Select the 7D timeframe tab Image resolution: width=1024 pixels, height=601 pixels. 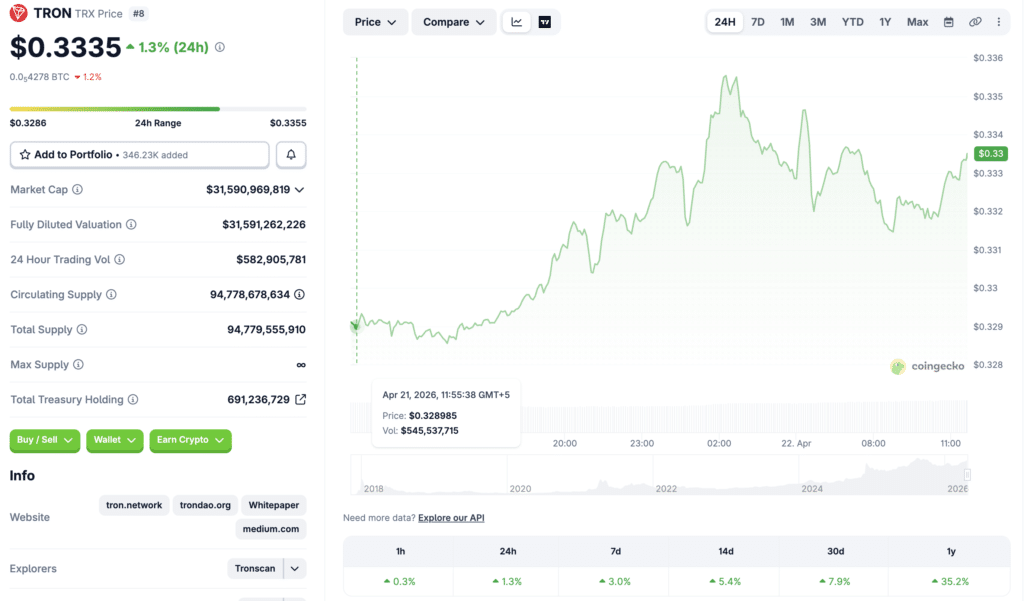[758, 22]
